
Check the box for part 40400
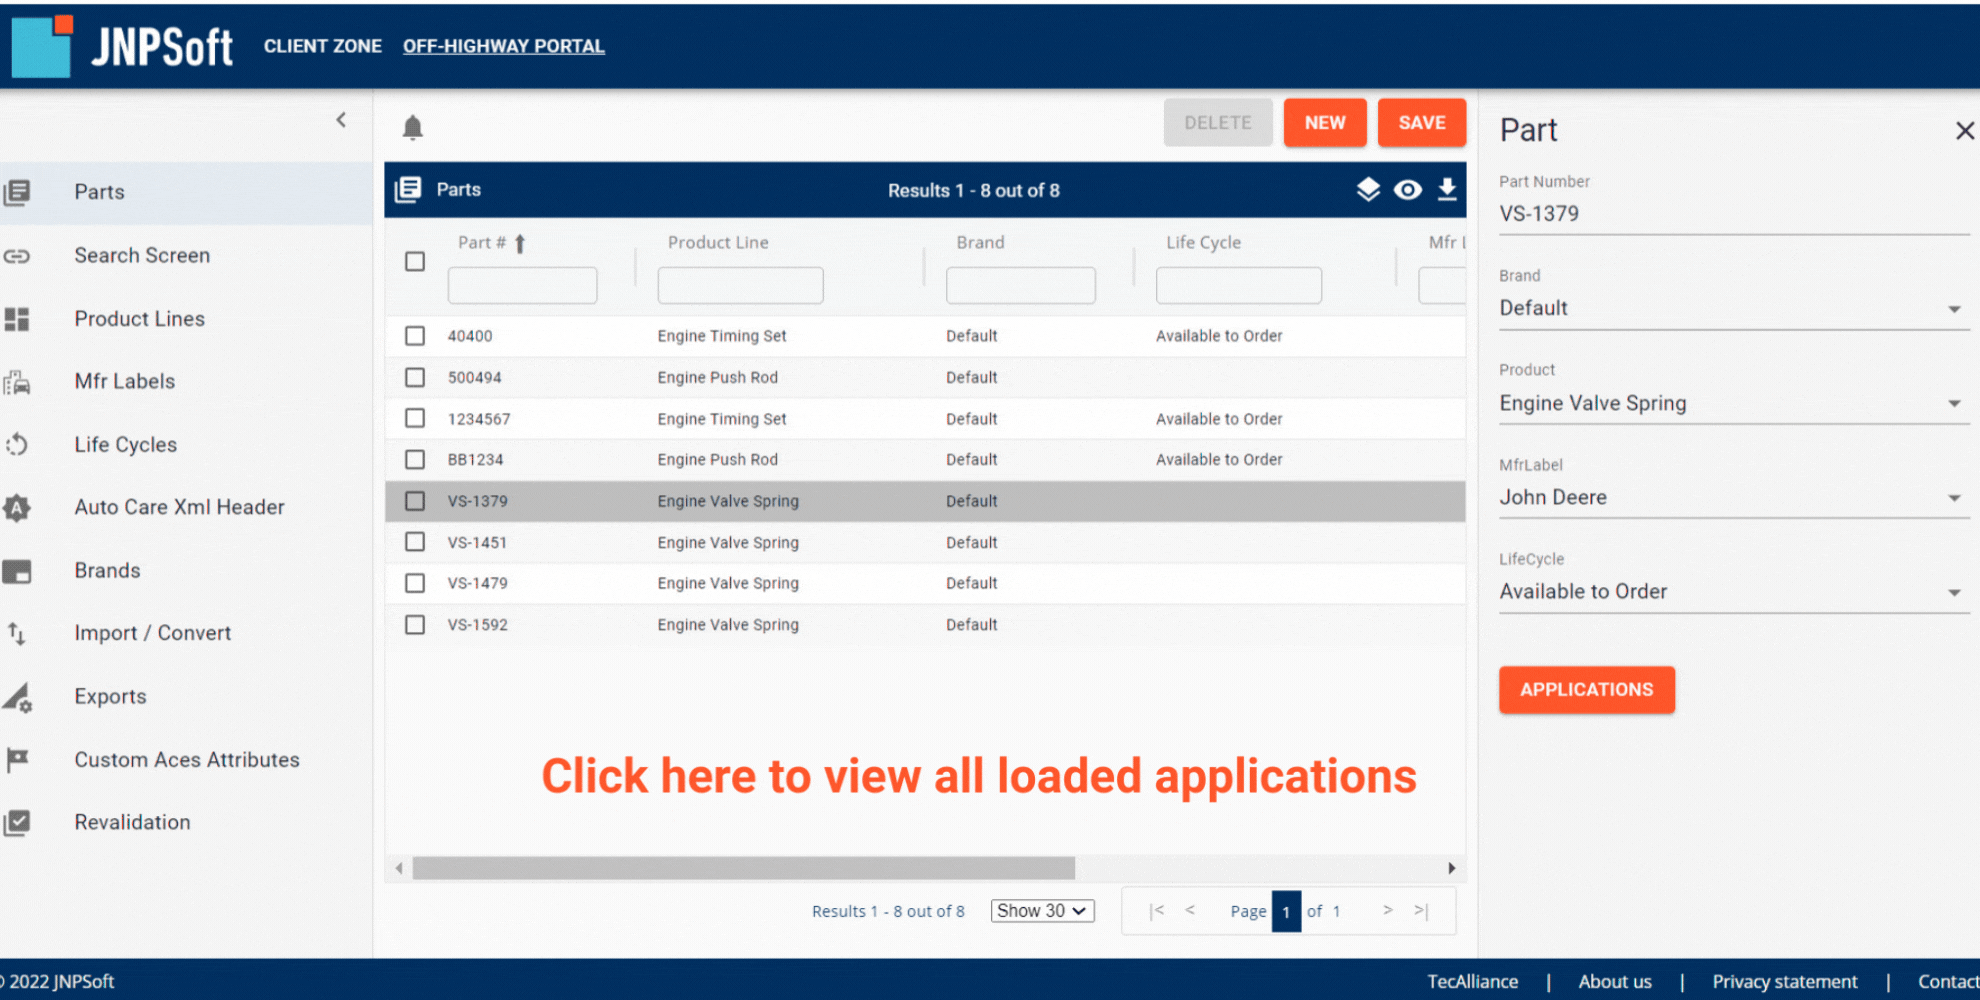(x=415, y=336)
